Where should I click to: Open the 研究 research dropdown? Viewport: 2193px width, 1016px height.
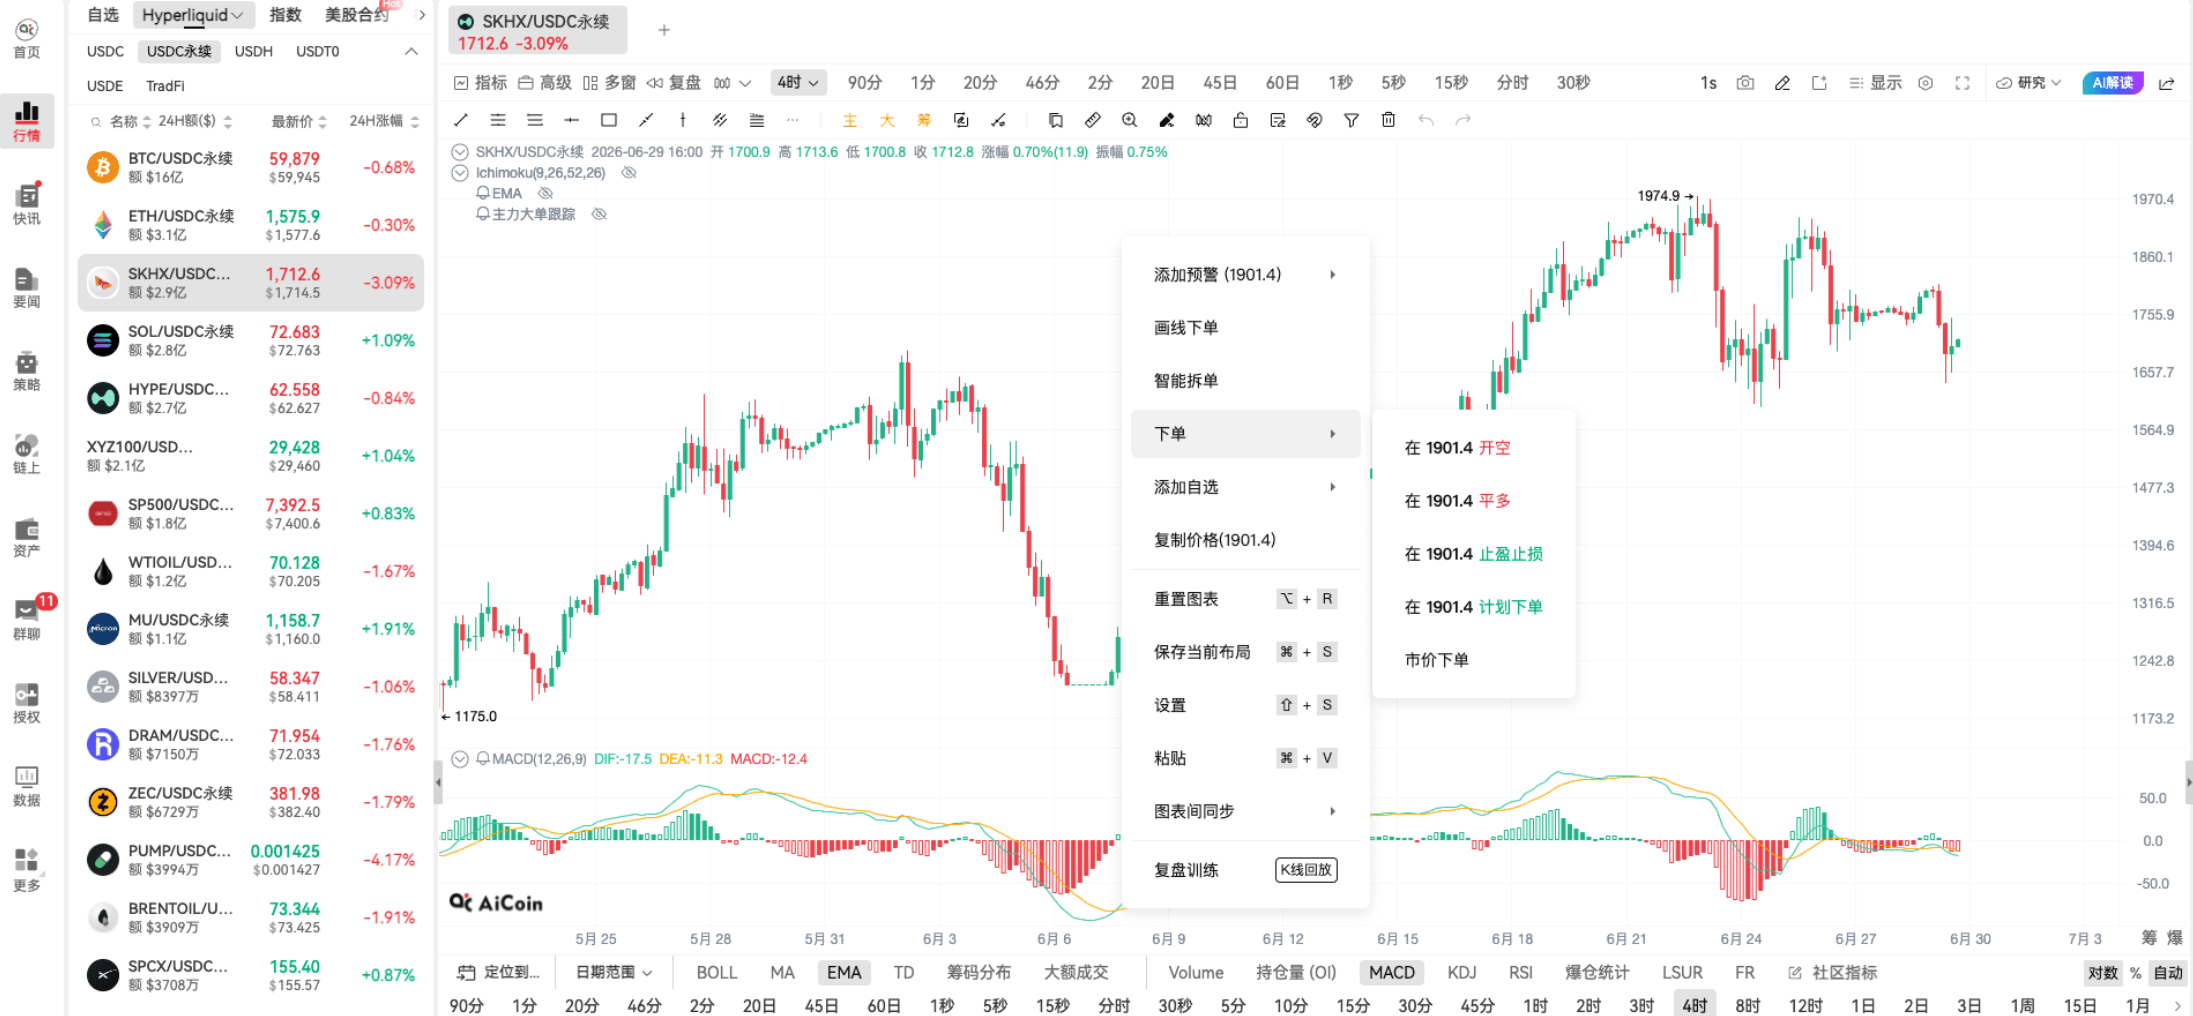coord(2028,83)
